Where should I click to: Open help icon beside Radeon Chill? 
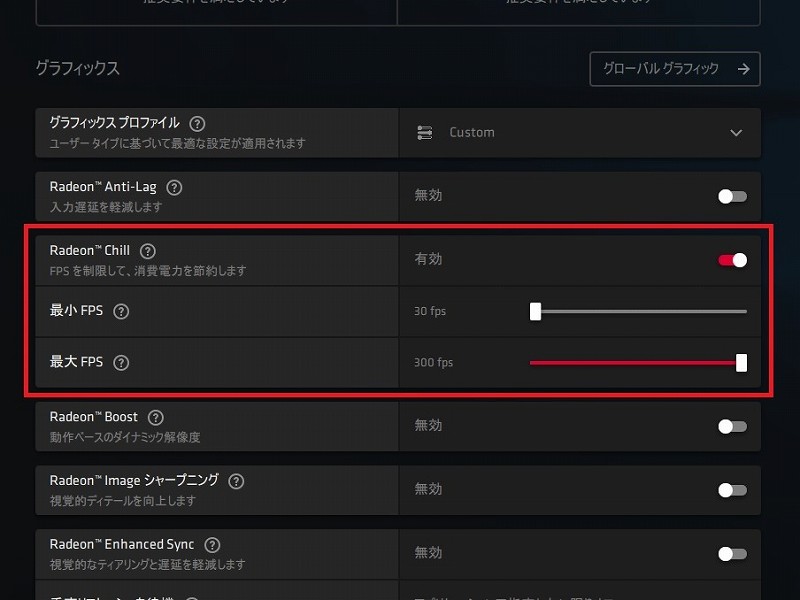(147, 251)
